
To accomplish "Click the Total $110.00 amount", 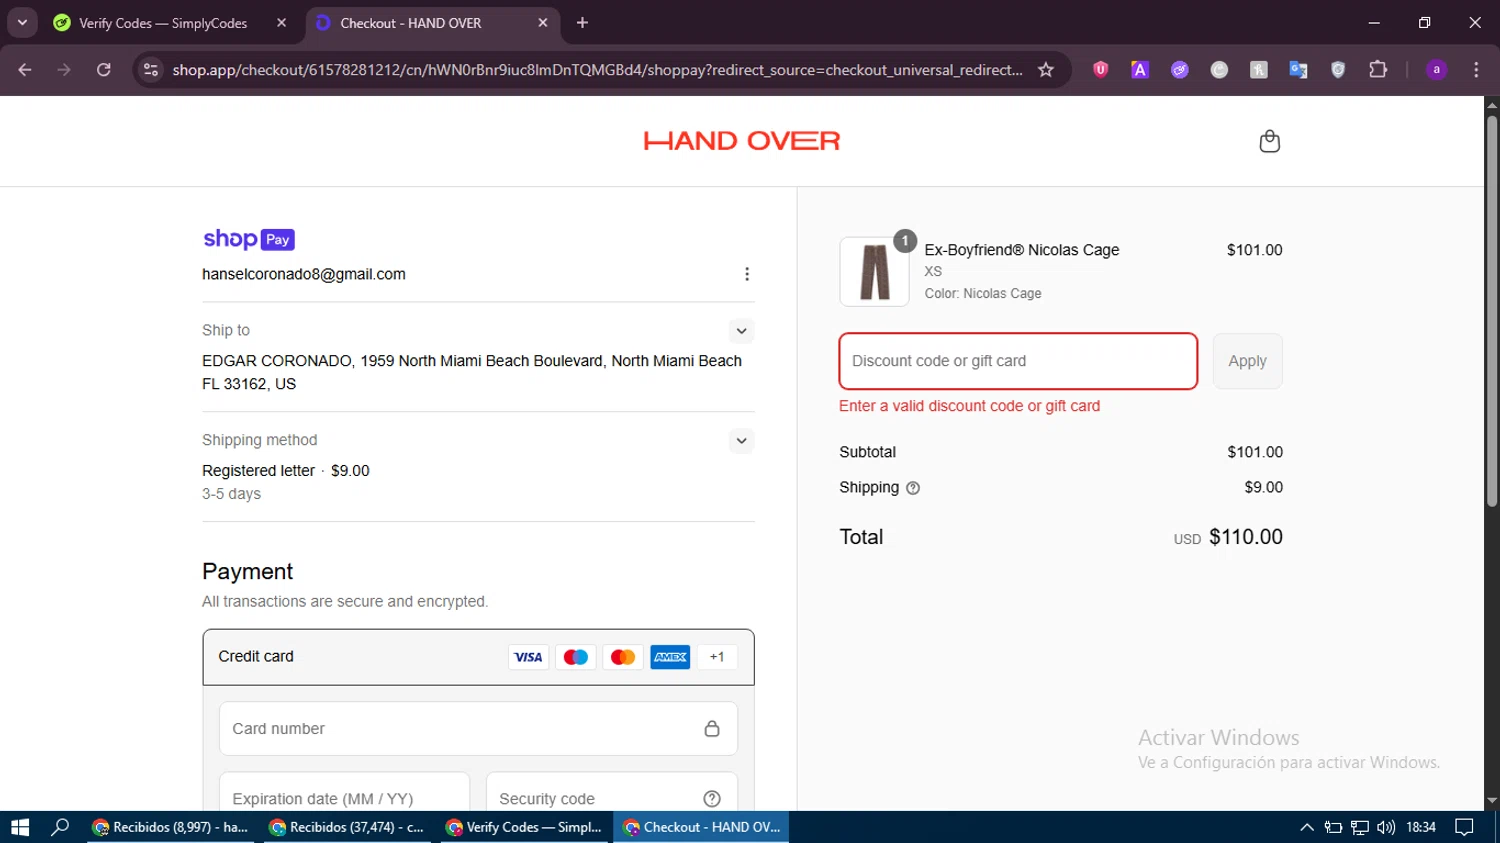I will (x=1245, y=537).
